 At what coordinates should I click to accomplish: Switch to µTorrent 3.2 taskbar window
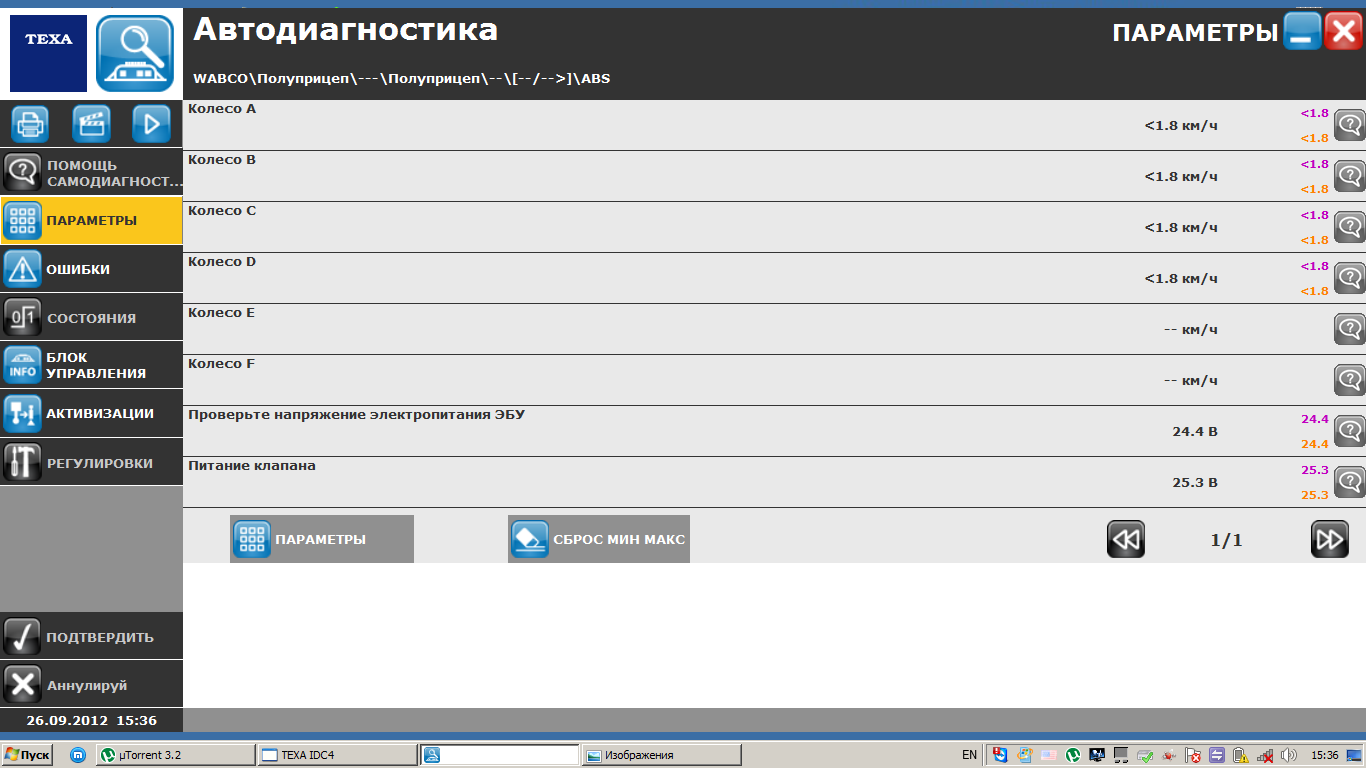click(x=175, y=755)
